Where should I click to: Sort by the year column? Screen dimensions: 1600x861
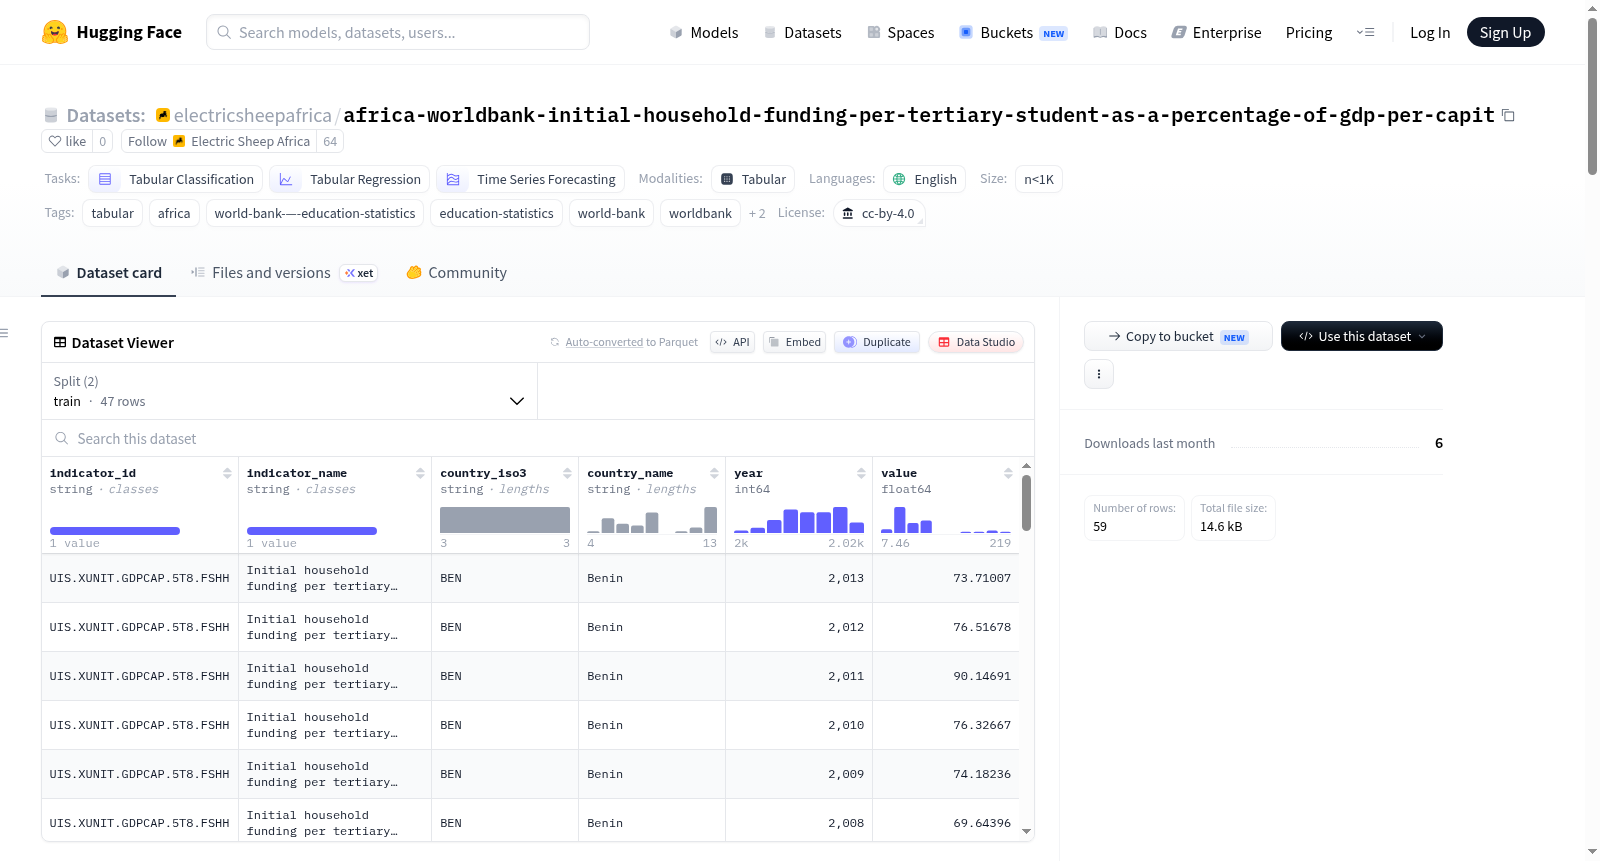tap(861, 473)
